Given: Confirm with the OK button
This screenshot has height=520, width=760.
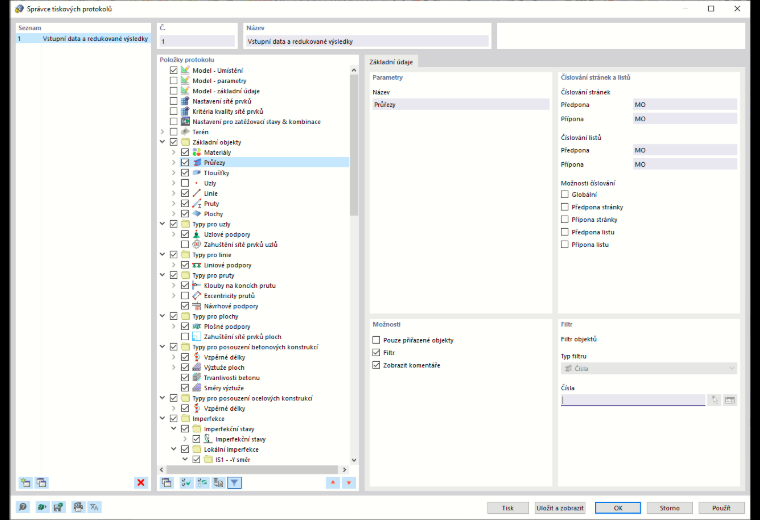Looking at the screenshot, I should click(618, 508).
